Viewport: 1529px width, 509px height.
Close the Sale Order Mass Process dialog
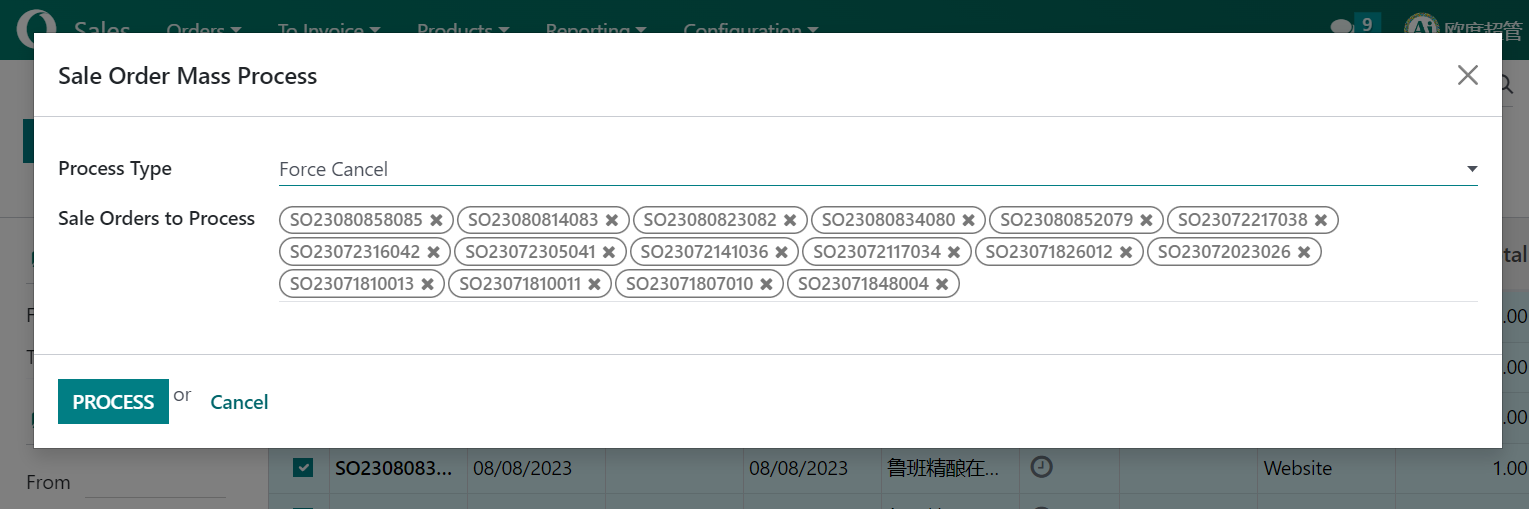1467,75
